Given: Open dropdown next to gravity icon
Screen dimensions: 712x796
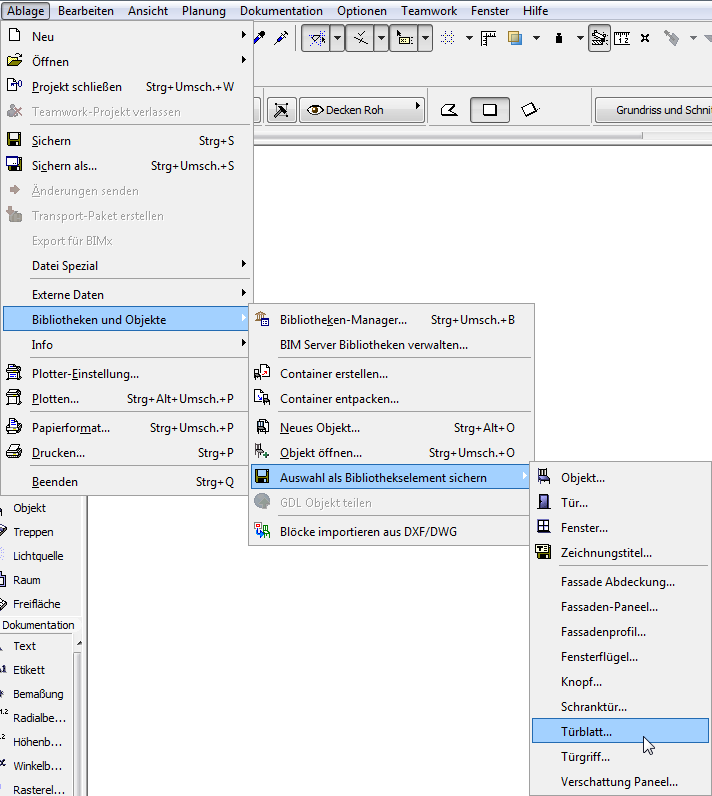Looking at the screenshot, I should [580, 38].
